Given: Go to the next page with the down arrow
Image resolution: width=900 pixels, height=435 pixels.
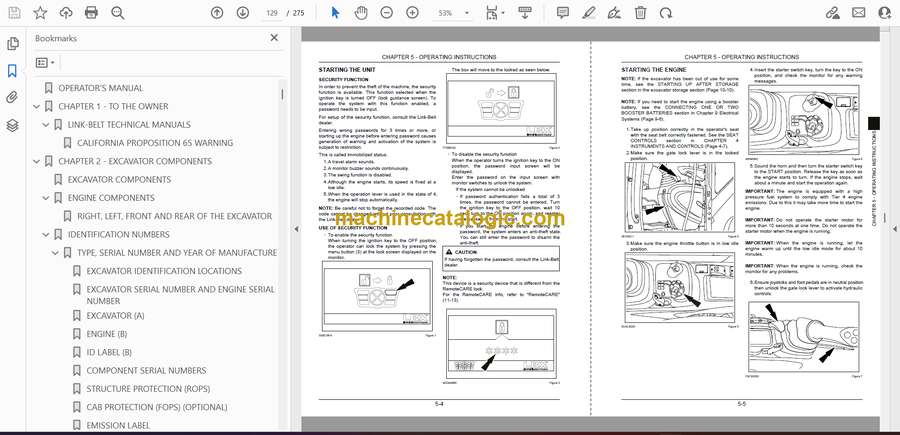Looking at the screenshot, I should tap(243, 13).
